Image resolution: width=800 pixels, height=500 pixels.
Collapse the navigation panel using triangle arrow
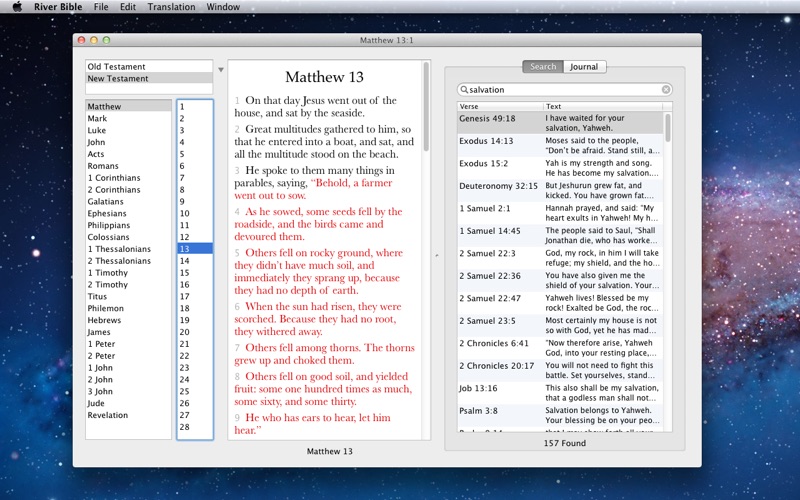click(220, 70)
